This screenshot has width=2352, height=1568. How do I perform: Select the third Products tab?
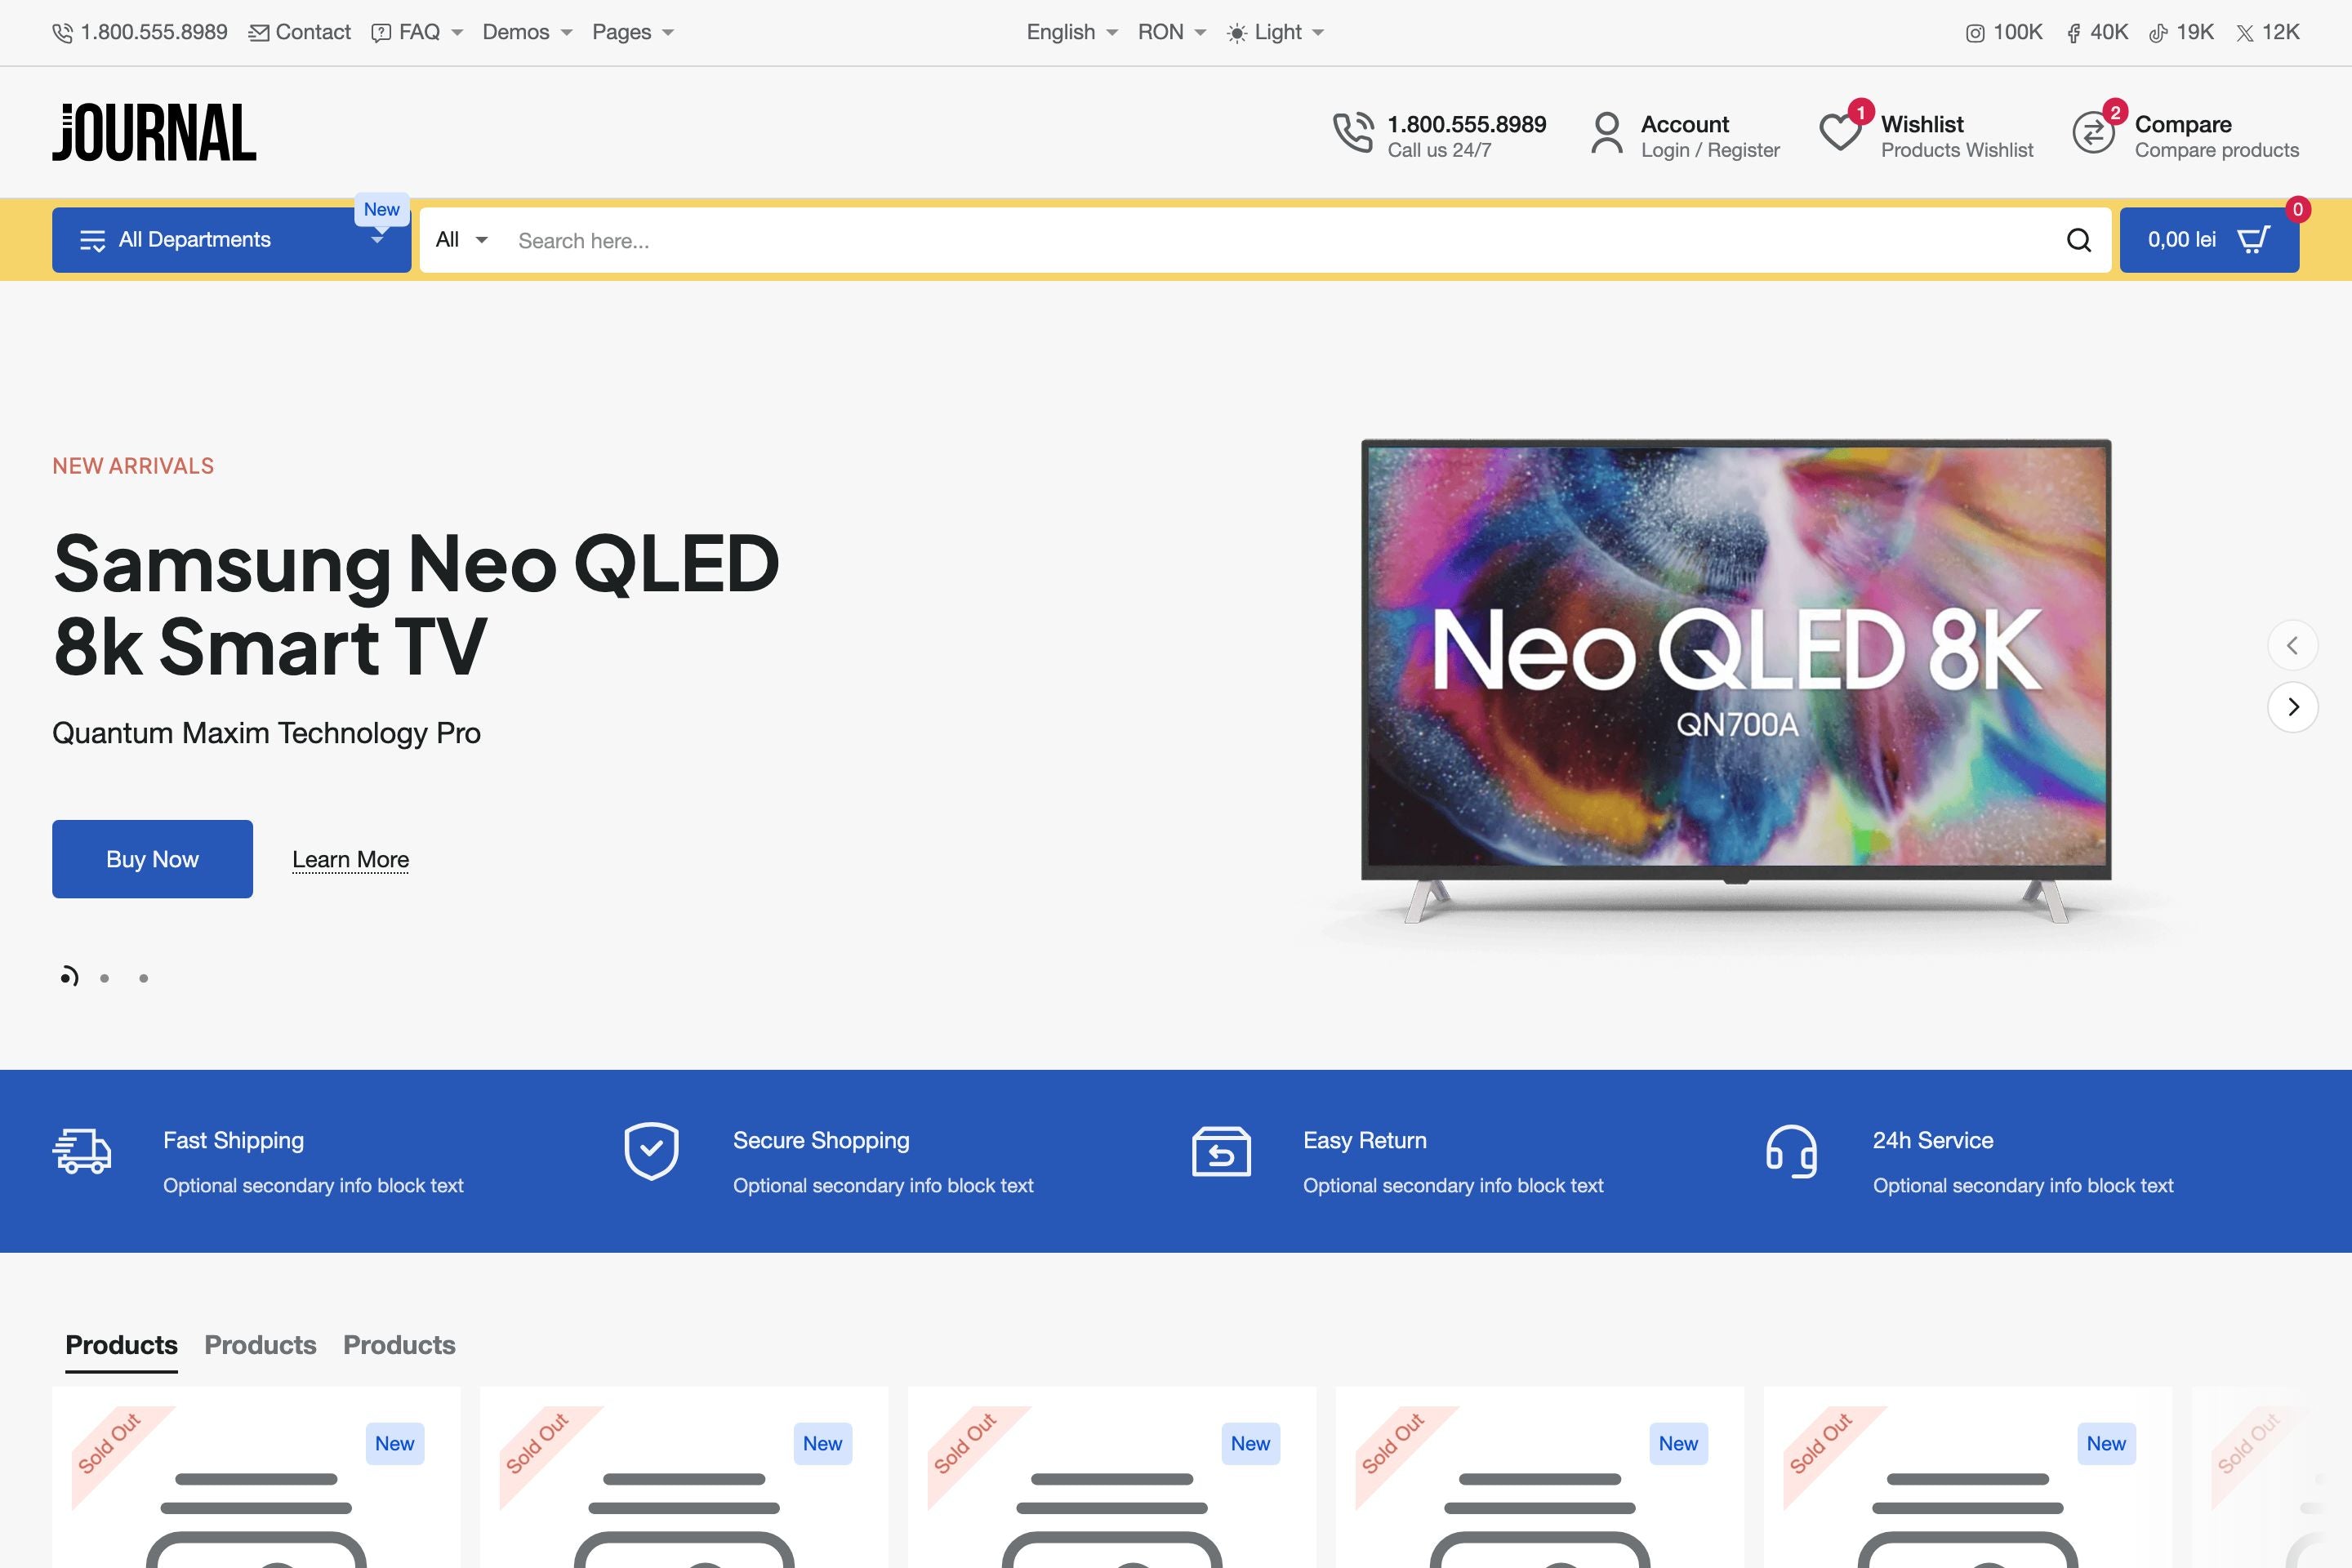pos(399,1345)
